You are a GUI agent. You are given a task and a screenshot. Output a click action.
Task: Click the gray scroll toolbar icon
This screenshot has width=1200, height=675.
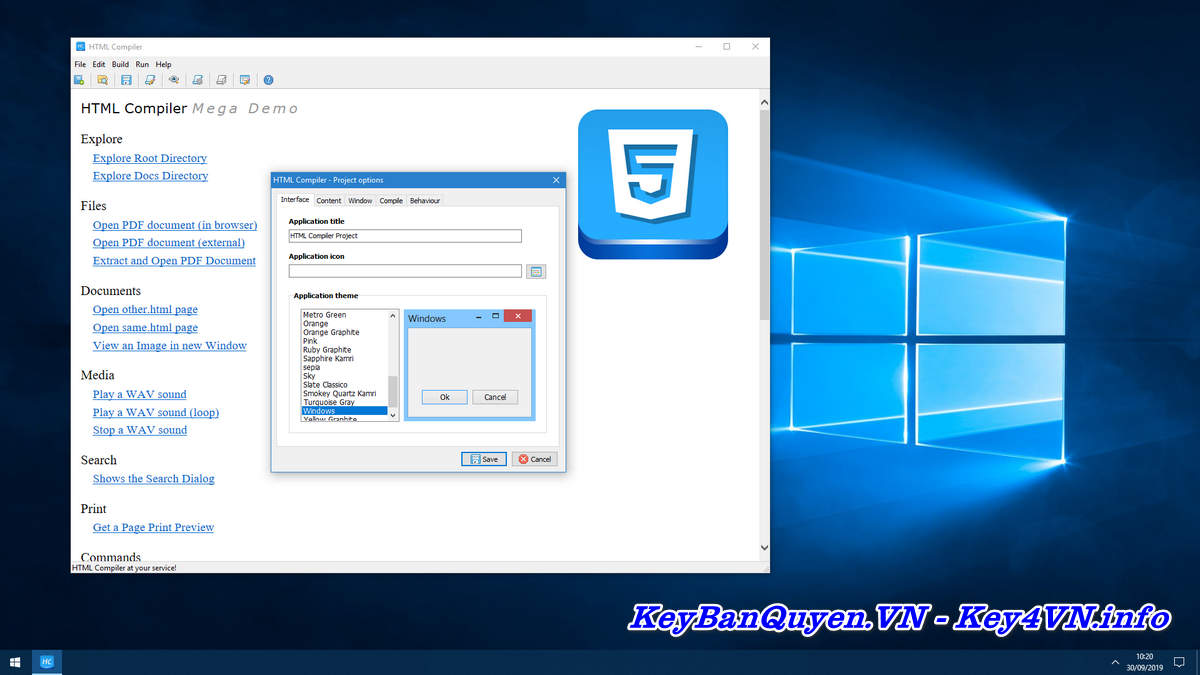point(221,80)
